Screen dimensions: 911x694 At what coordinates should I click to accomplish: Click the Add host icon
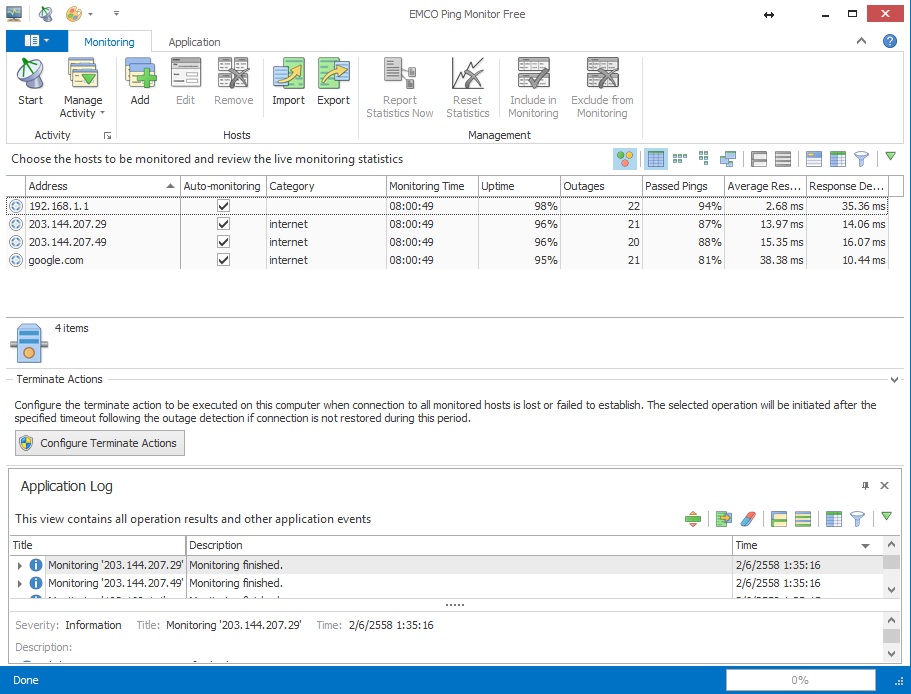click(140, 82)
